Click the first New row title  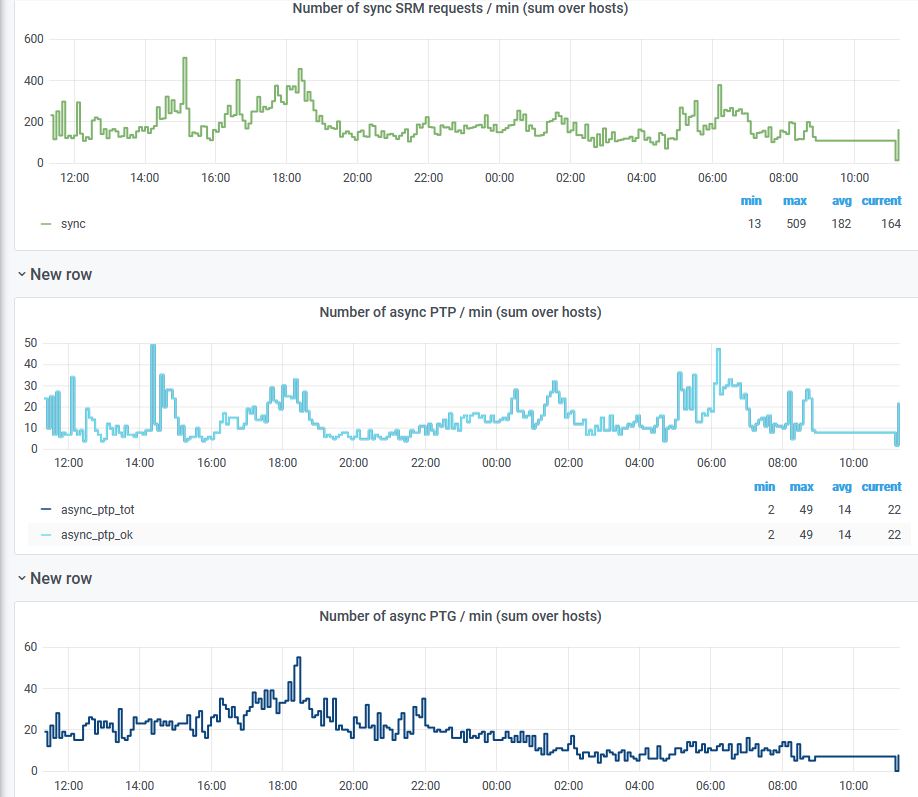click(x=61, y=274)
